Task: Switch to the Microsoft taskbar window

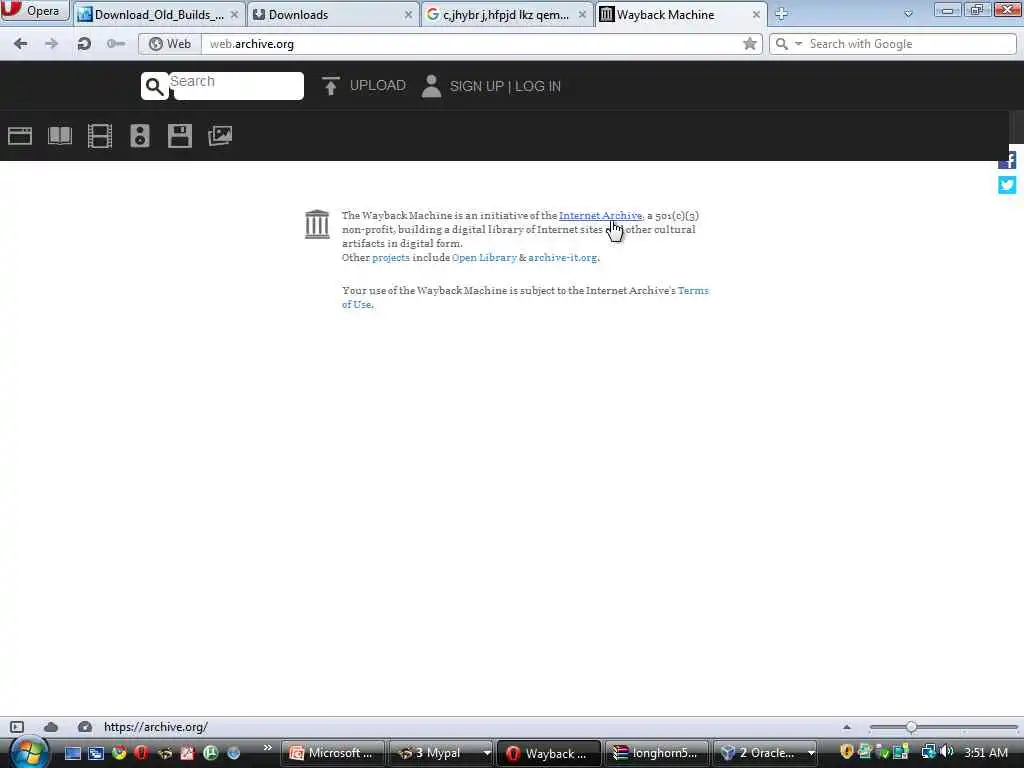Action: tap(332, 753)
